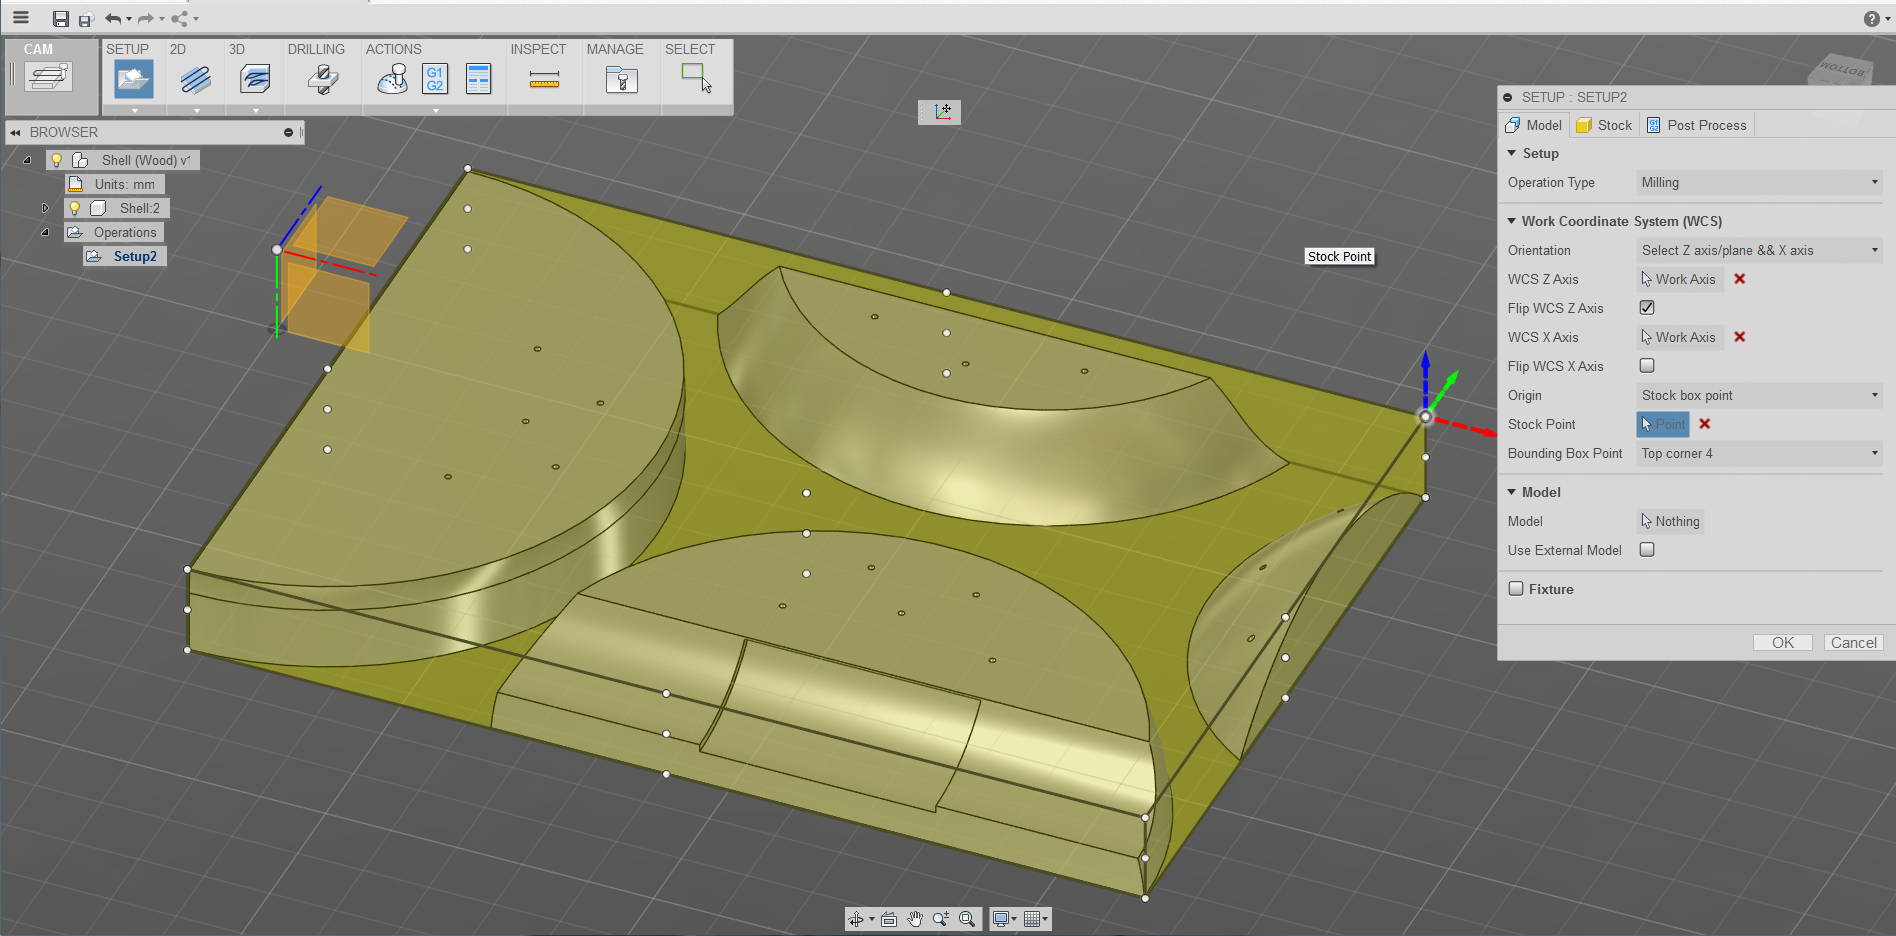Click the Setup Sheet icon
1896x936 pixels.
479,79
